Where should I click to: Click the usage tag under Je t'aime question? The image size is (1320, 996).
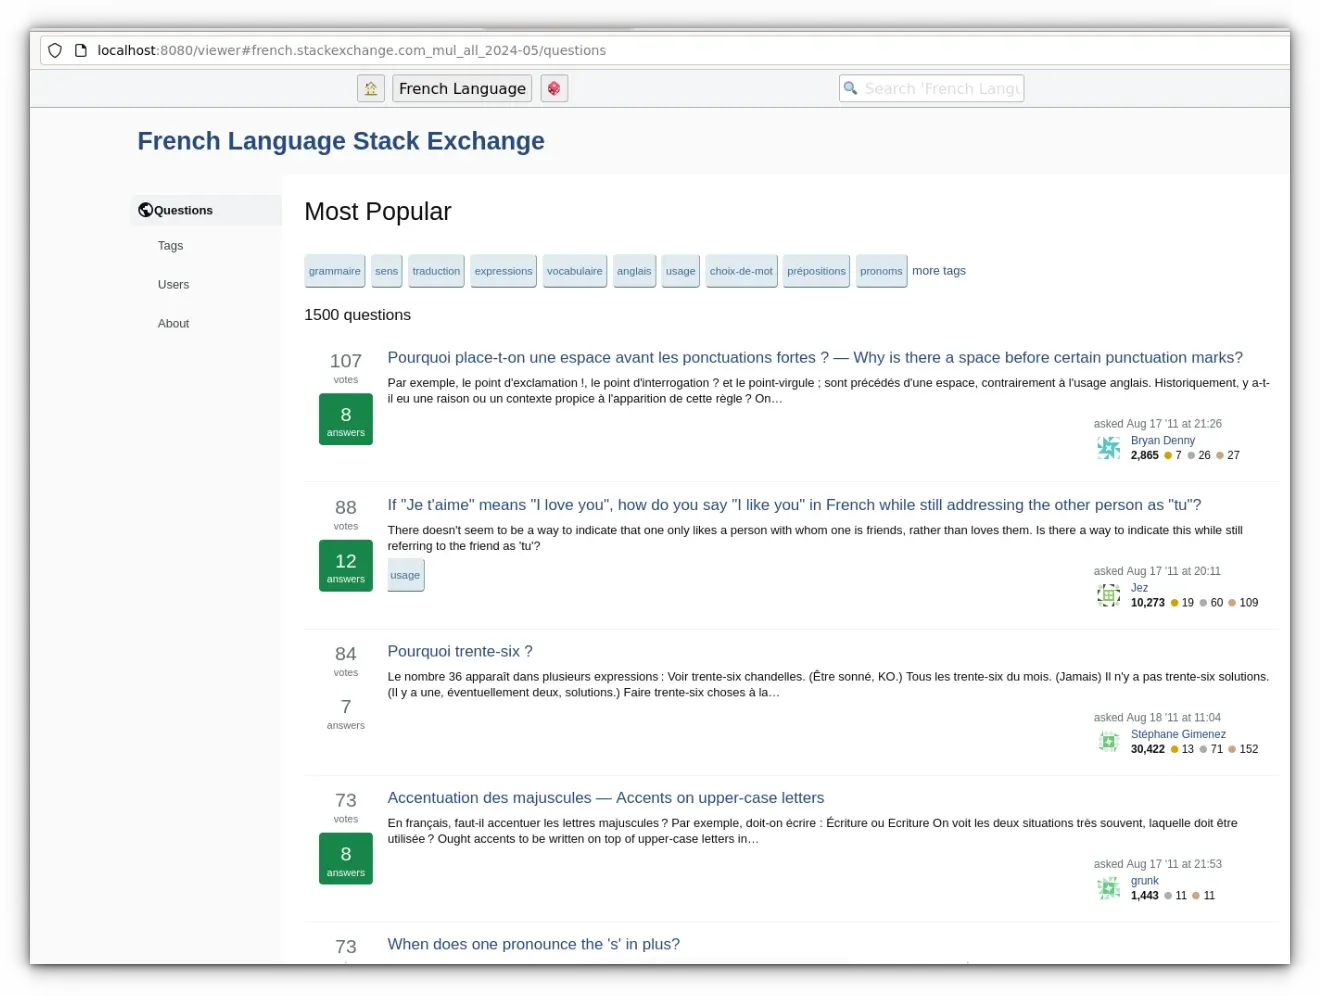[x=405, y=575]
